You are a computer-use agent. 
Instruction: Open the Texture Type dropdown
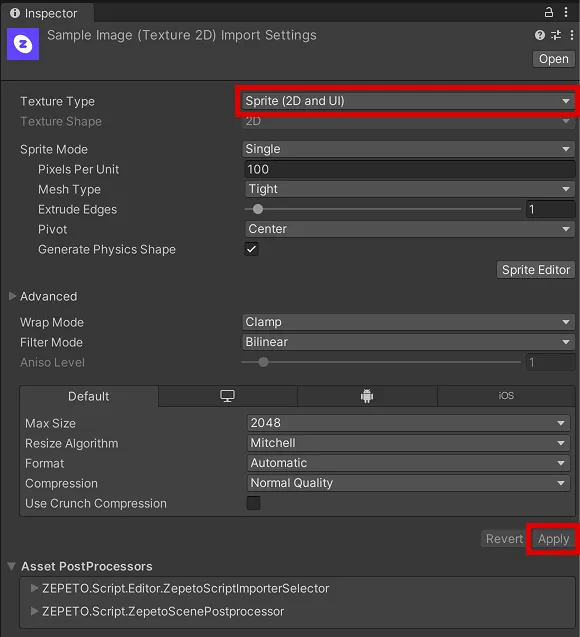(408, 101)
